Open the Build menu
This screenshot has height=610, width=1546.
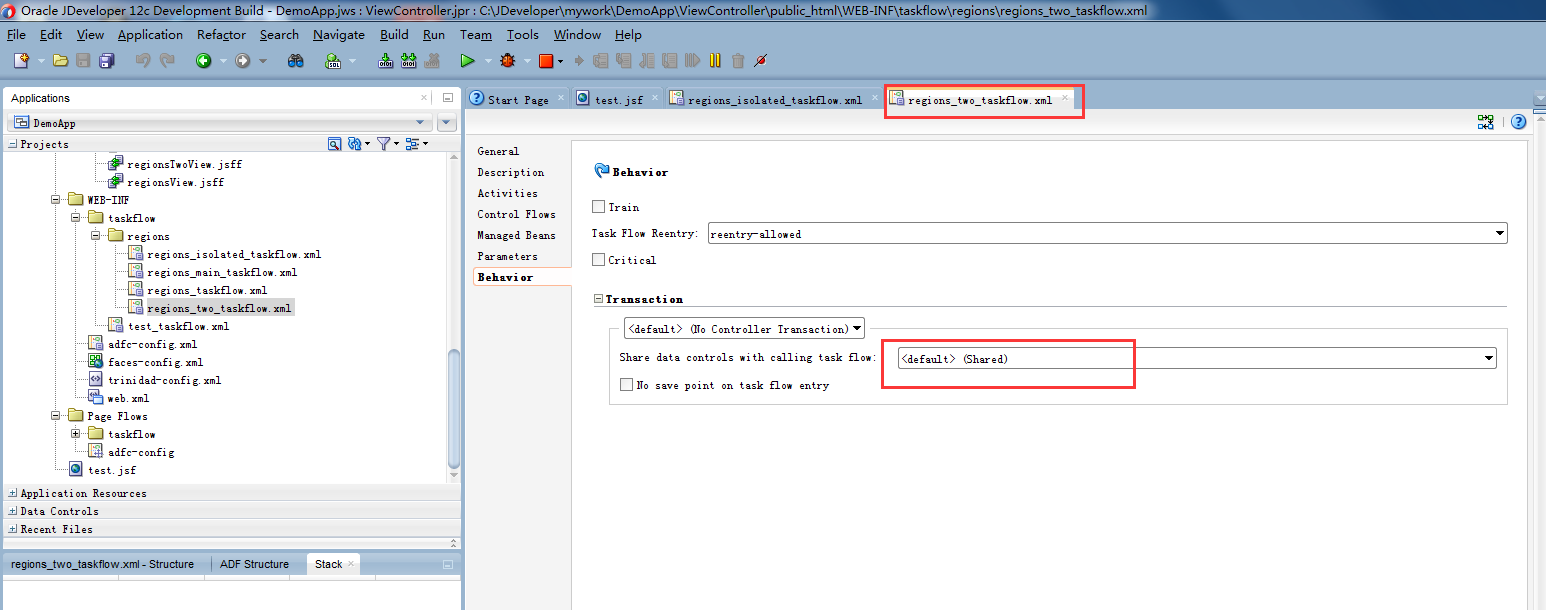(394, 35)
